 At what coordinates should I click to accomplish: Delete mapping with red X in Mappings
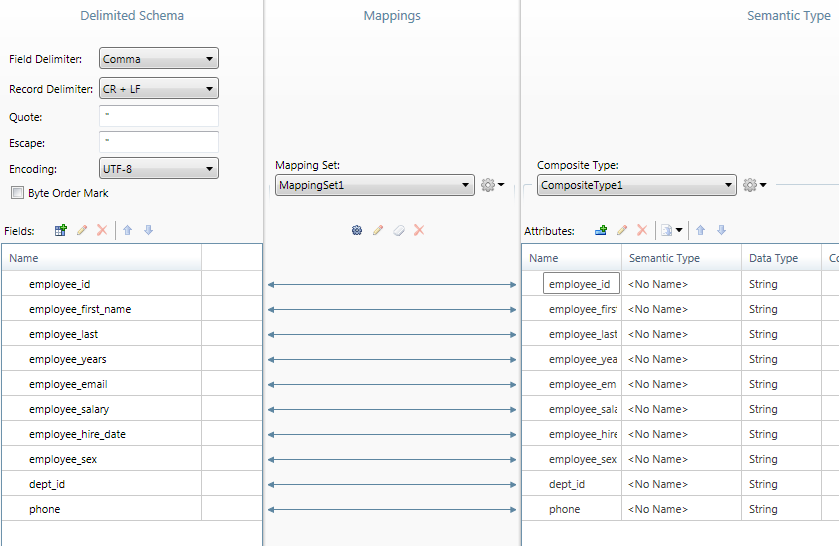click(419, 230)
